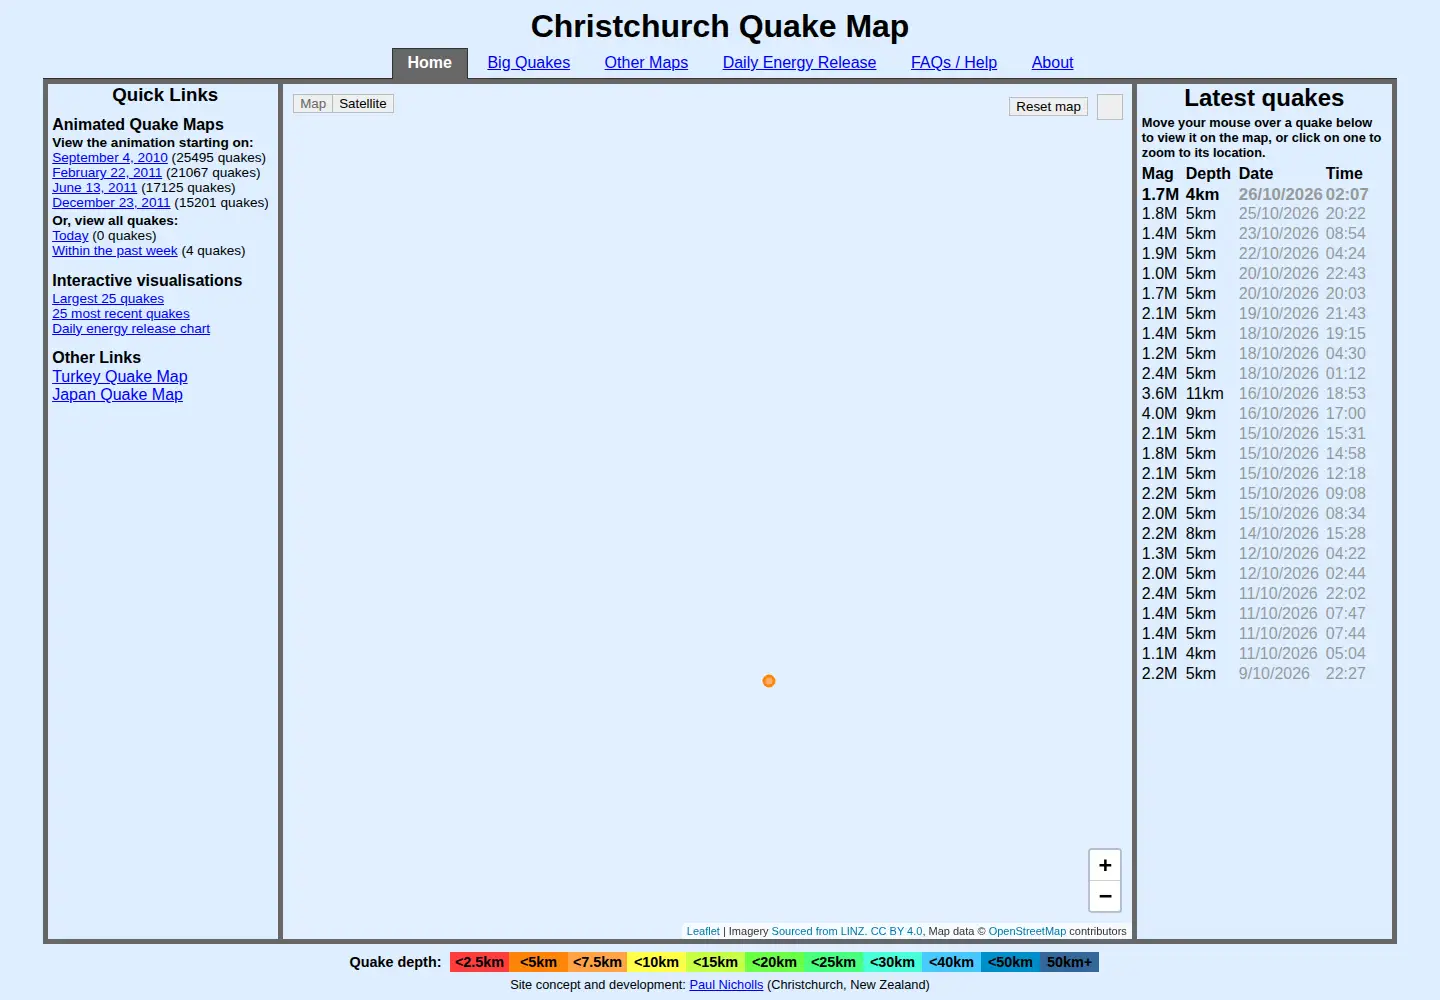Switch map to Satellite view
The height and width of the screenshot is (1000, 1440).
[x=363, y=104]
